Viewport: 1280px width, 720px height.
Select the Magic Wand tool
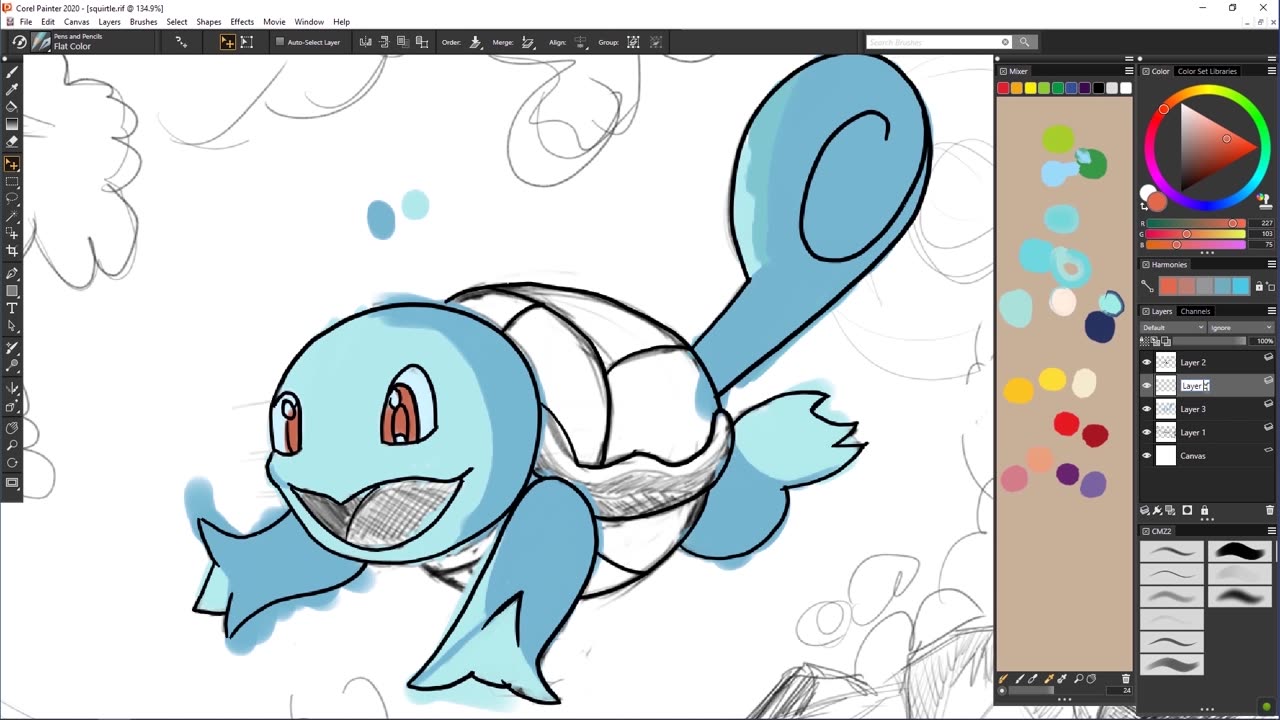pos(12,216)
